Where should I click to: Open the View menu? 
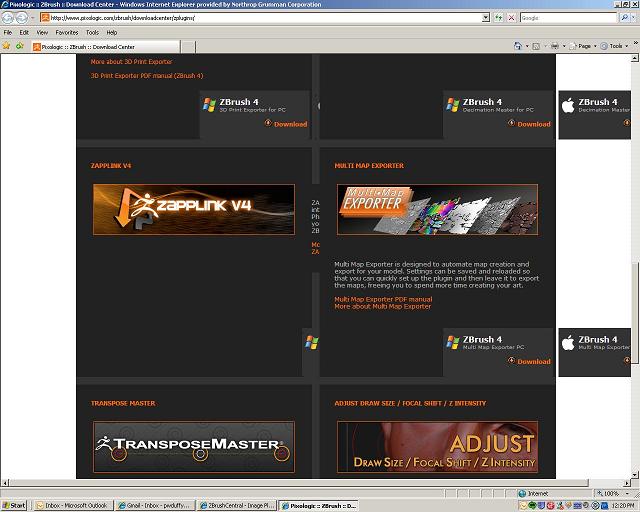point(42,32)
